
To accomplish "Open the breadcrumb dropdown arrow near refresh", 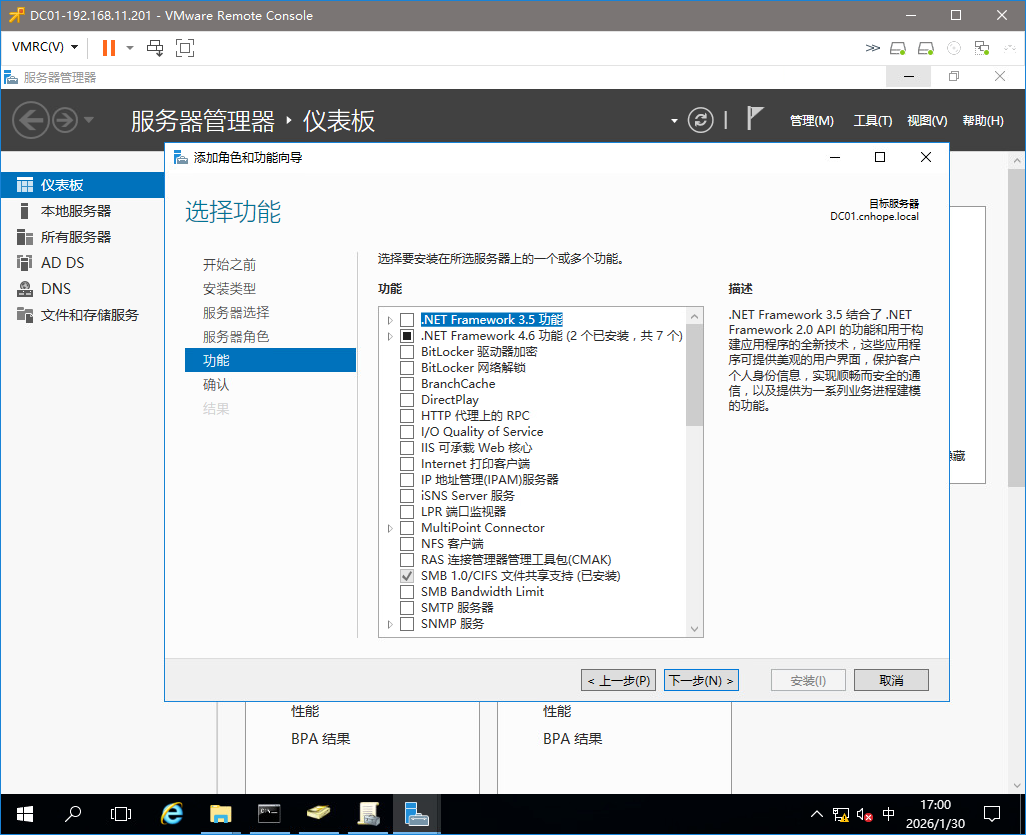I will click(674, 121).
